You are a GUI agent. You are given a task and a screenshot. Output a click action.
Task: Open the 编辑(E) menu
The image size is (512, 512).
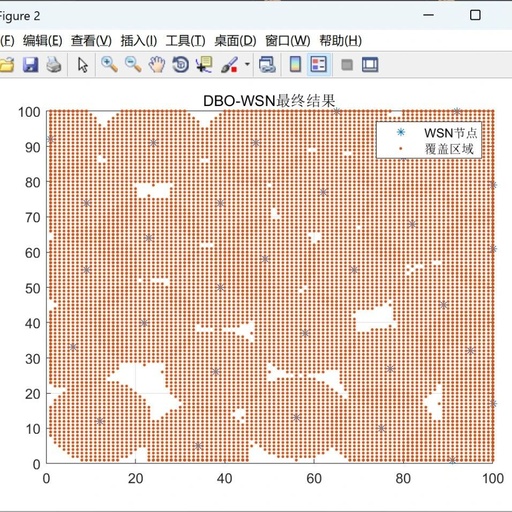click(43, 41)
